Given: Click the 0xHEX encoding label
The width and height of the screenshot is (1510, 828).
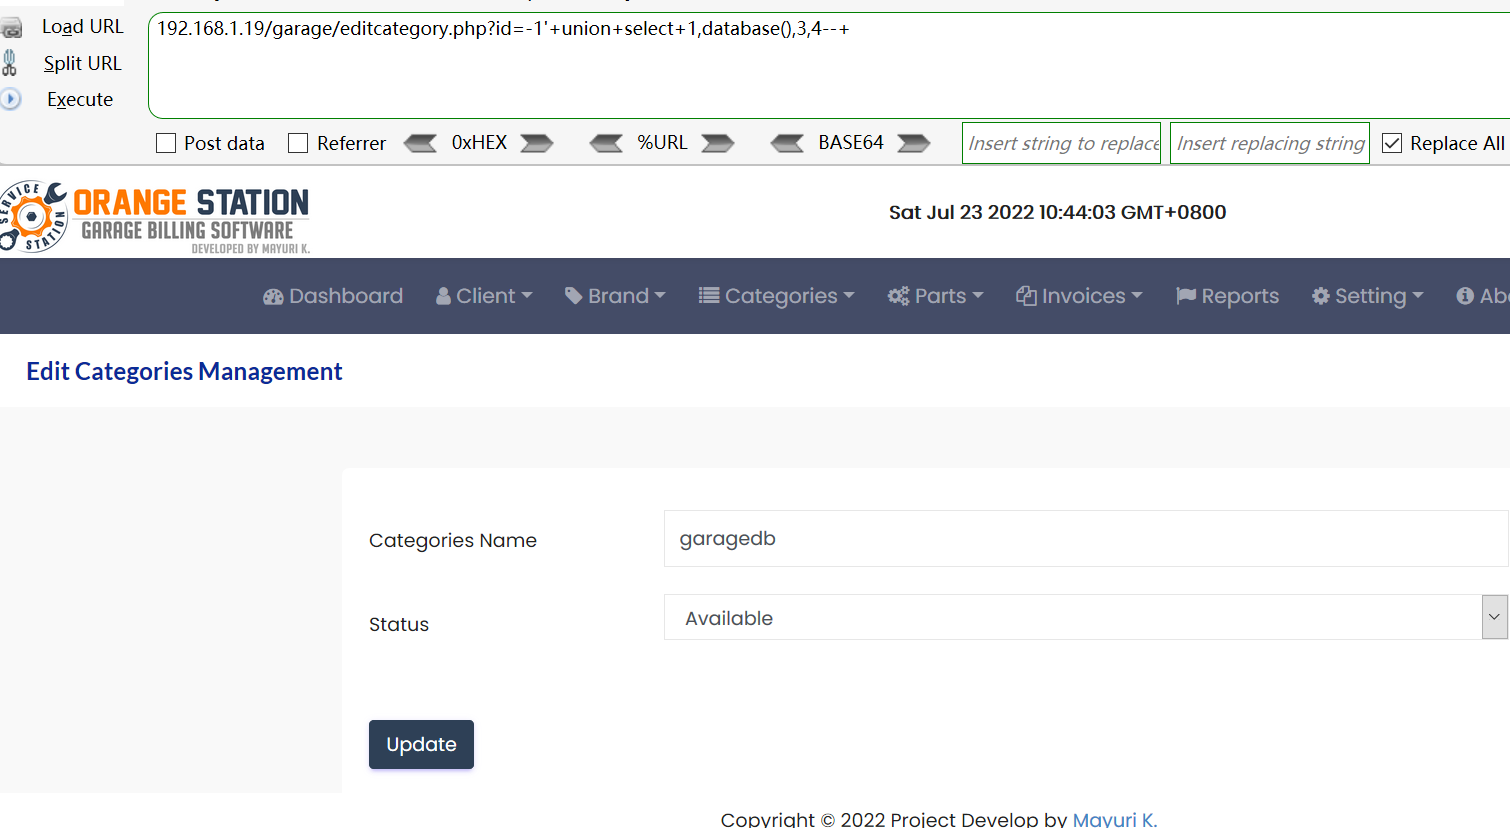Looking at the screenshot, I should [479, 142].
